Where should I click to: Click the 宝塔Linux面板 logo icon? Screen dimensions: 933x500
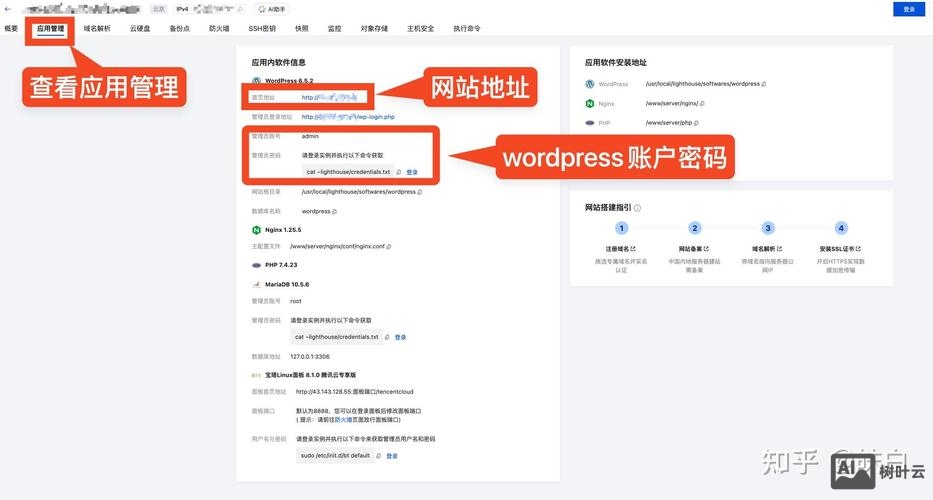[x=256, y=376]
